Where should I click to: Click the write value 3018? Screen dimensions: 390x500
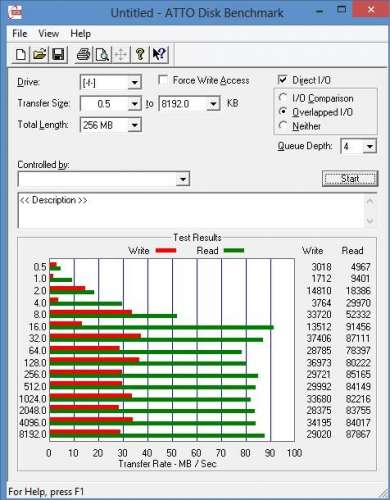point(321,267)
